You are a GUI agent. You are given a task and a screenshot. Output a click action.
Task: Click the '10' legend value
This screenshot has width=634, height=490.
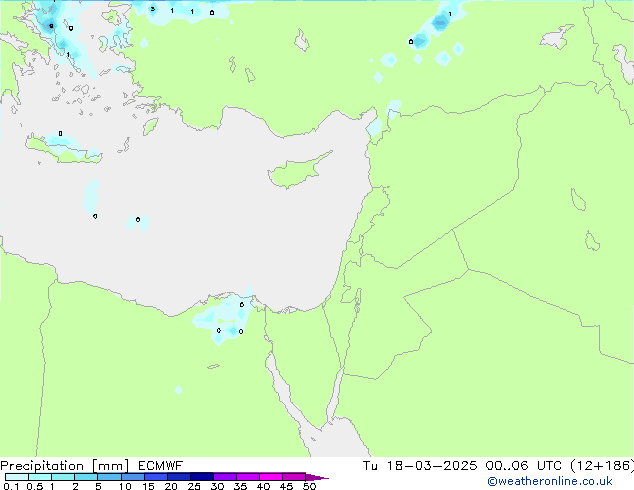point(125,486)
